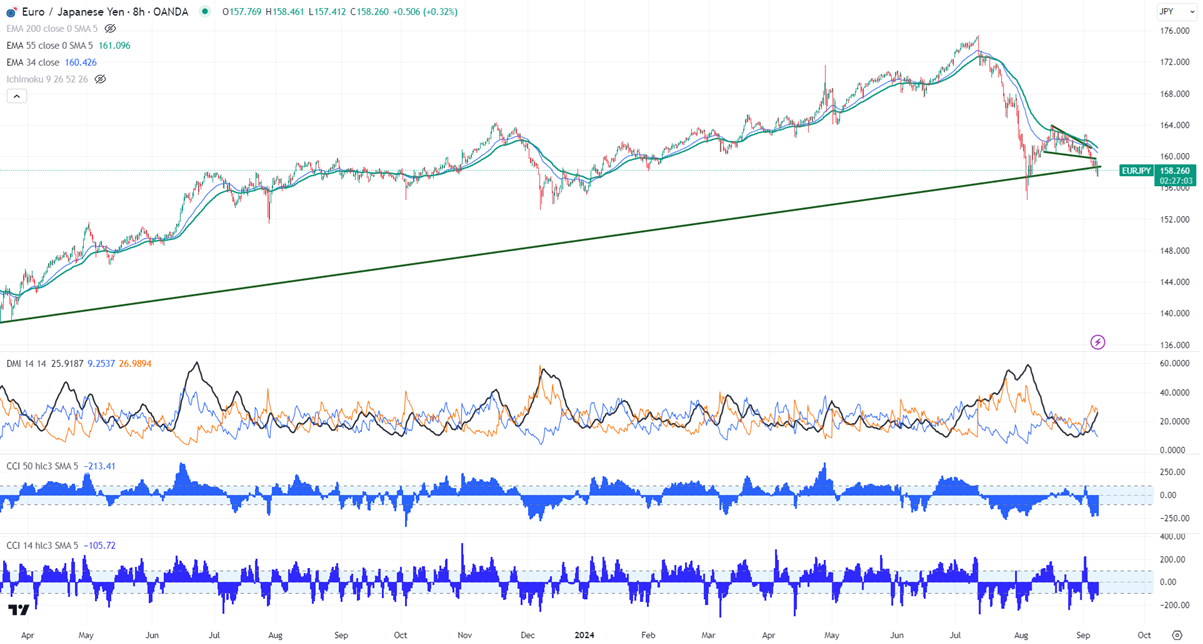Click the CCI 50 value -213.41
Image resolution: width=1203 pixels, height=644 pixels.
click(101, 465)
